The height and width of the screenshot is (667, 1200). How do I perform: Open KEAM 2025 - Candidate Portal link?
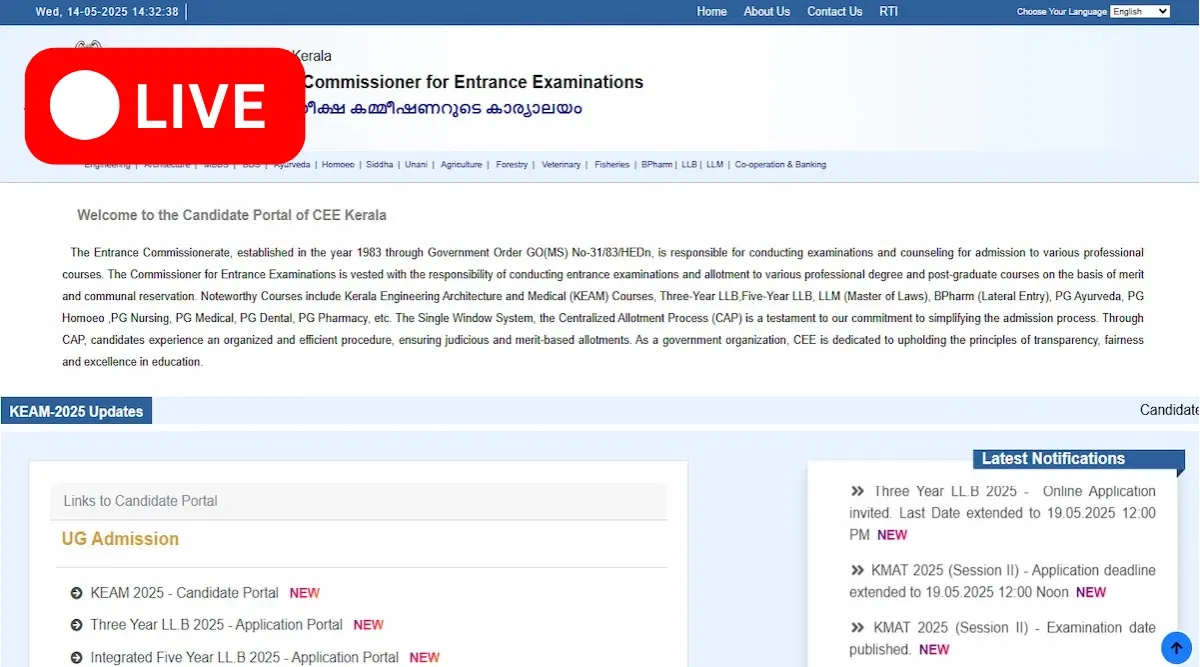(184, 593)
